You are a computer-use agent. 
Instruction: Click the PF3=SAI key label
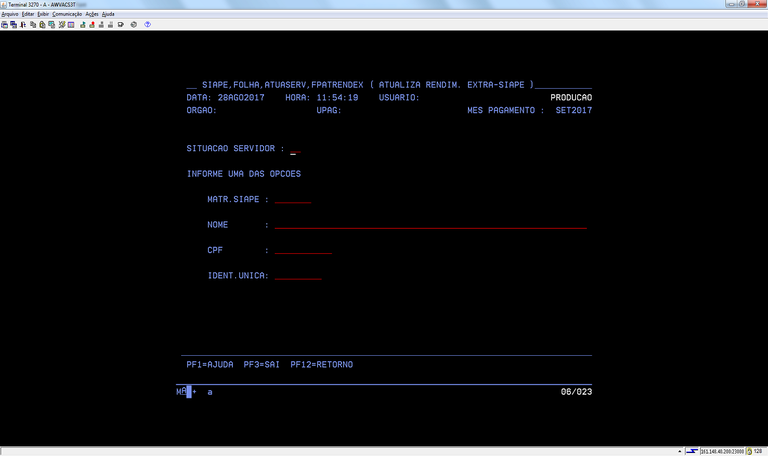click(x=262, y=364)
